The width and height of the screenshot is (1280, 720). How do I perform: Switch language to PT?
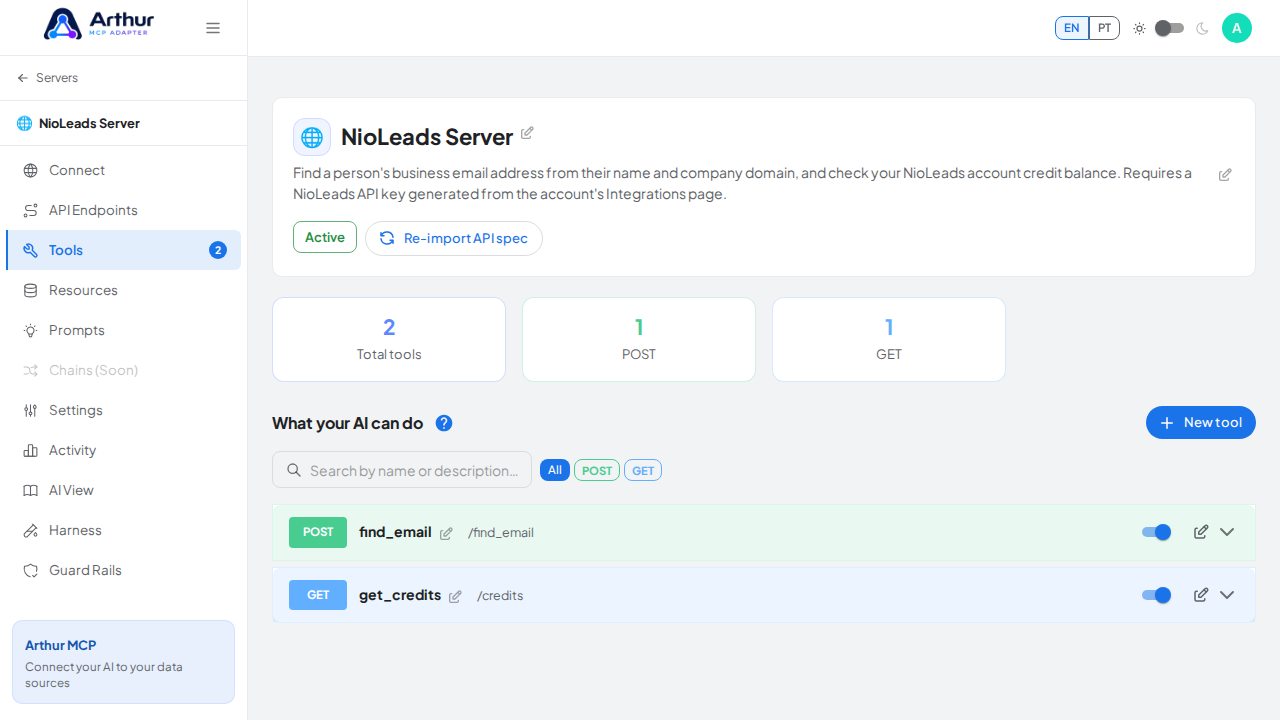[x=1104, y=28]
